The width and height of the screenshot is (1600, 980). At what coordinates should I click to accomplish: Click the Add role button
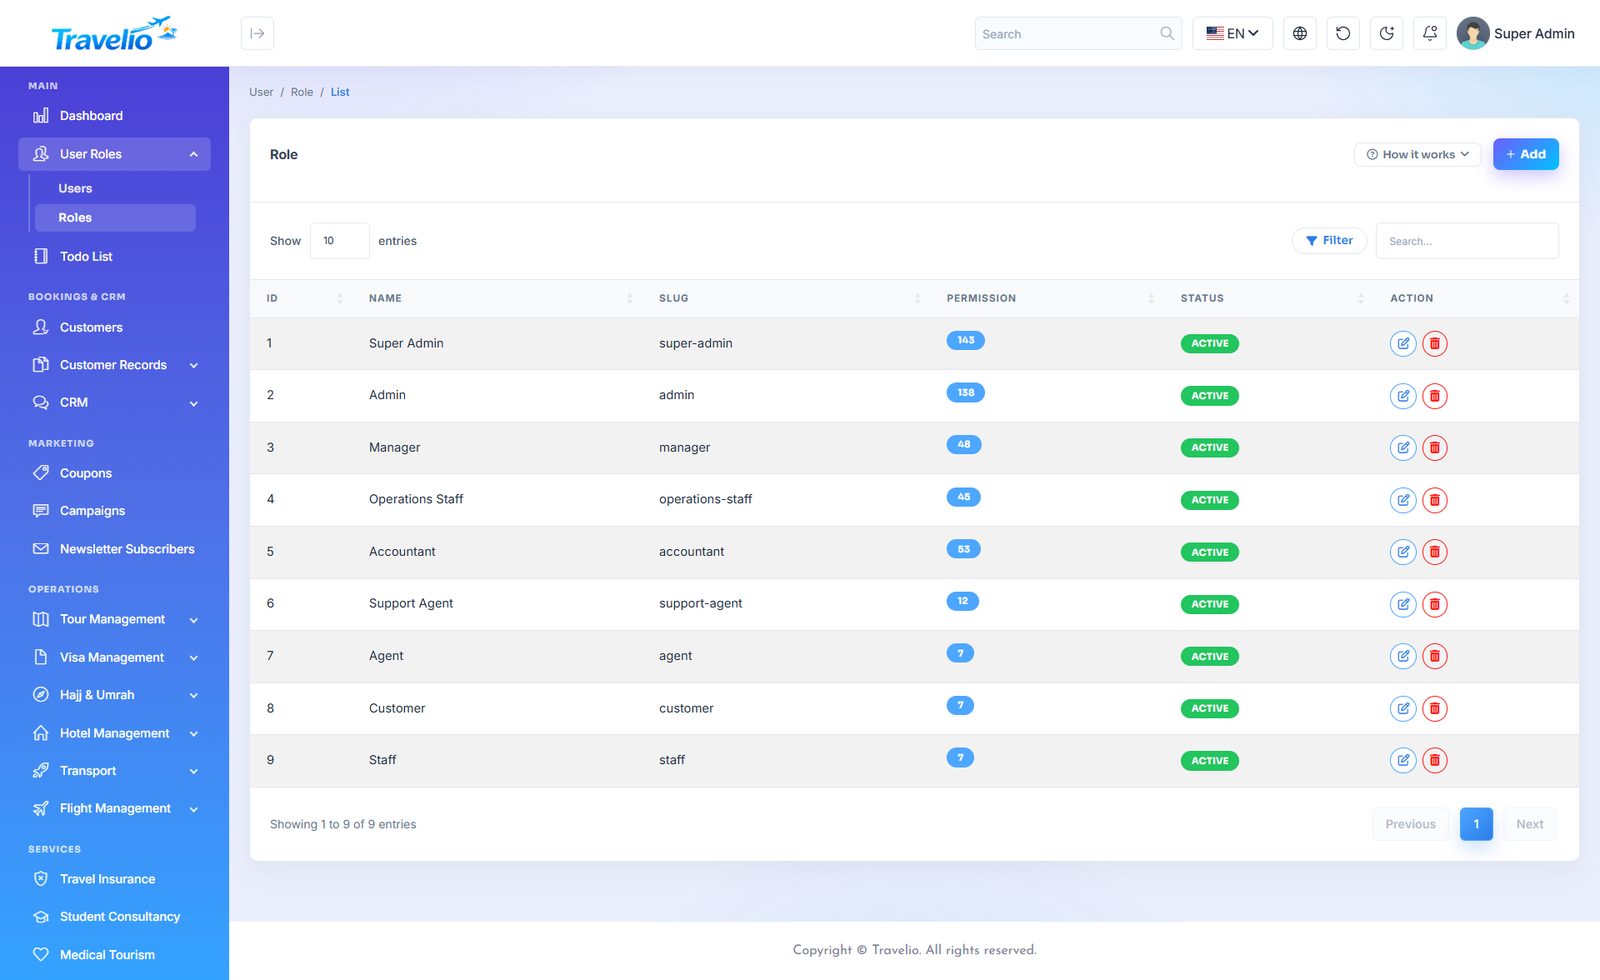click(x=1525, y=154)
